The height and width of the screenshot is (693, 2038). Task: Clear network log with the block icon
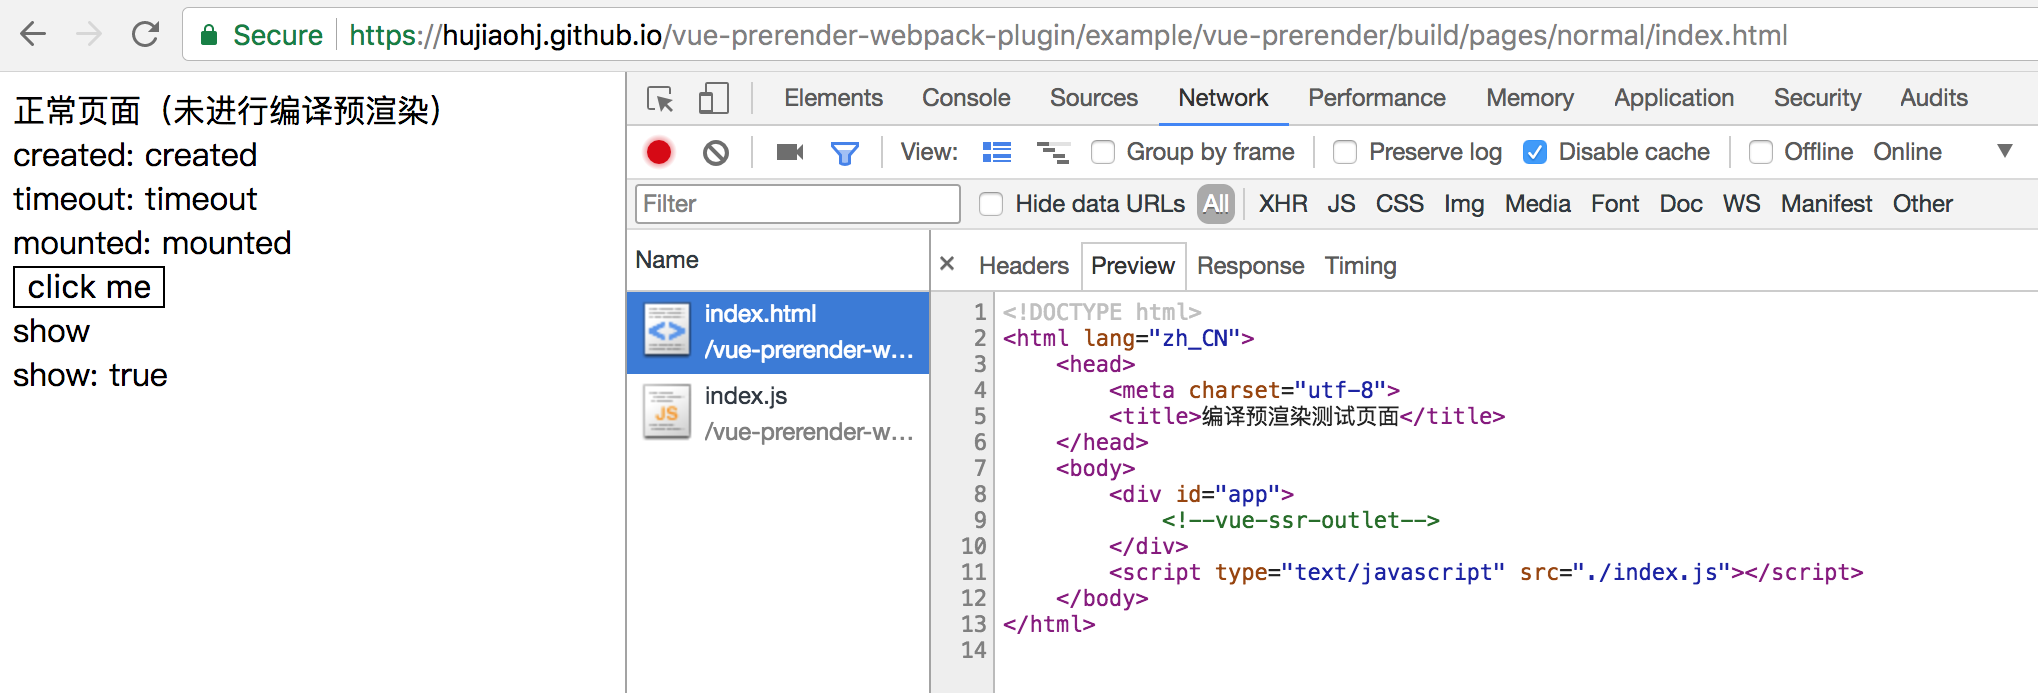(x=716, y=152)
